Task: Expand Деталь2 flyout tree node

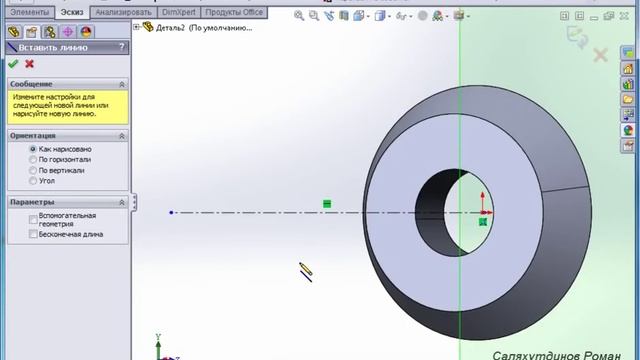Action: click(x=137, y=27)
